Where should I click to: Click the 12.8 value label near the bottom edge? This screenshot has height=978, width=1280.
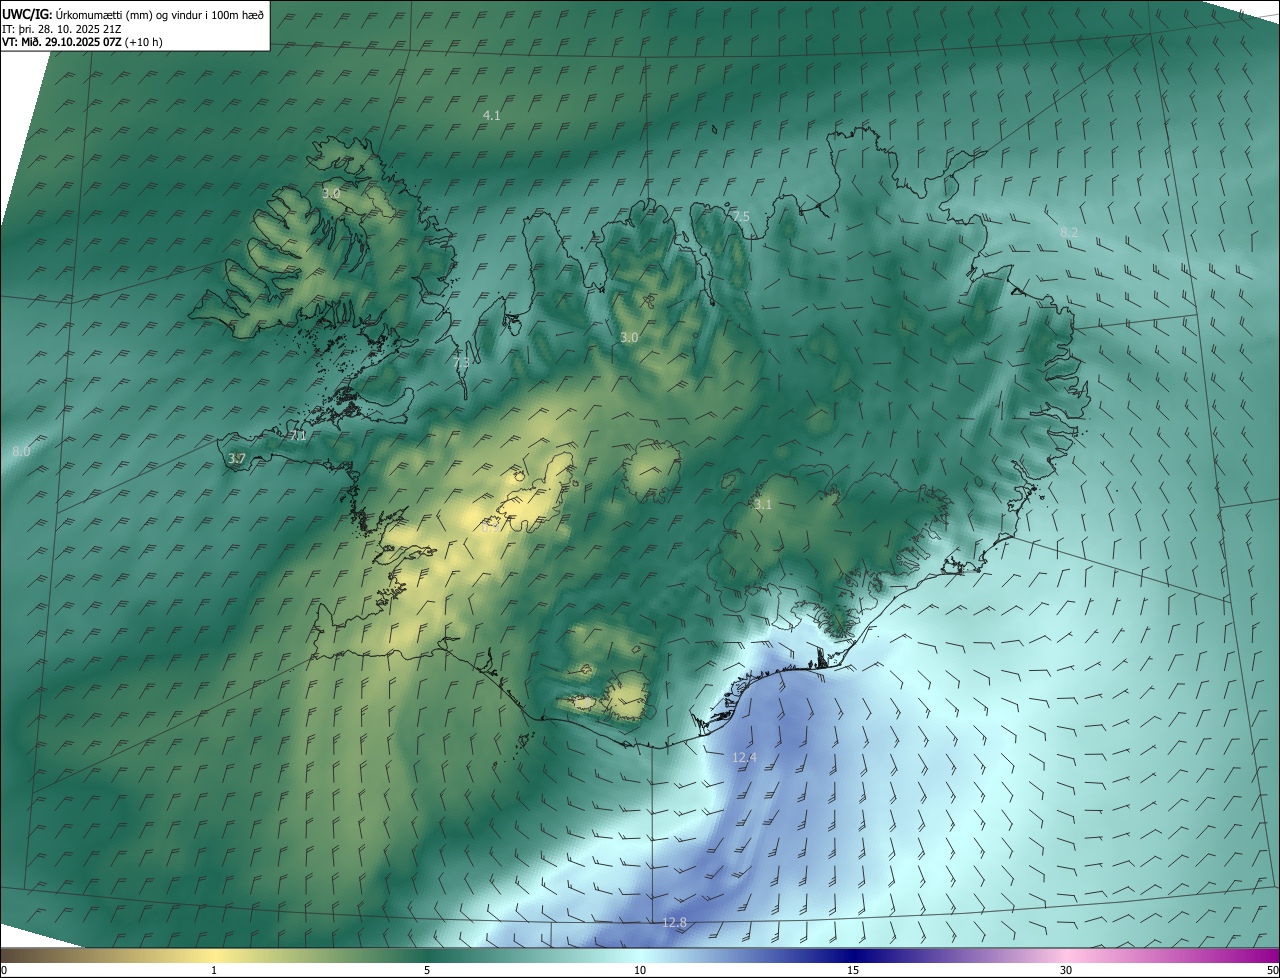[675, 922]
